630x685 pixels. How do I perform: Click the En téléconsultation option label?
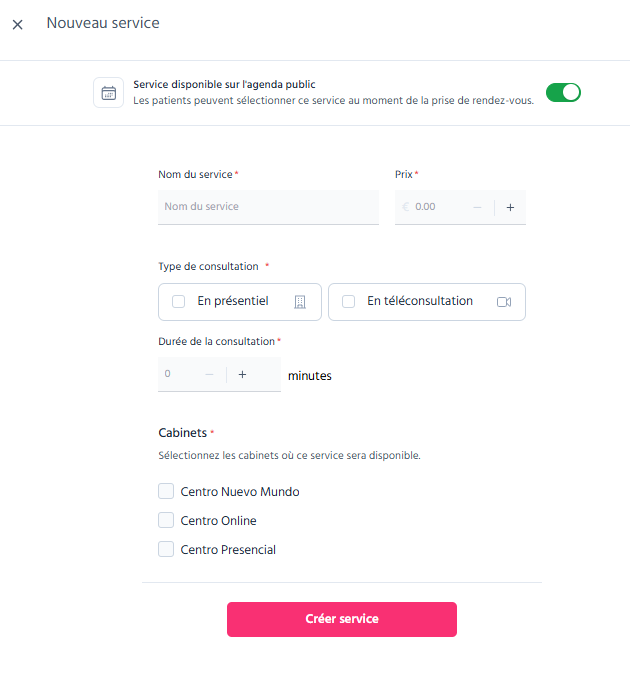[x=420, y=301]
